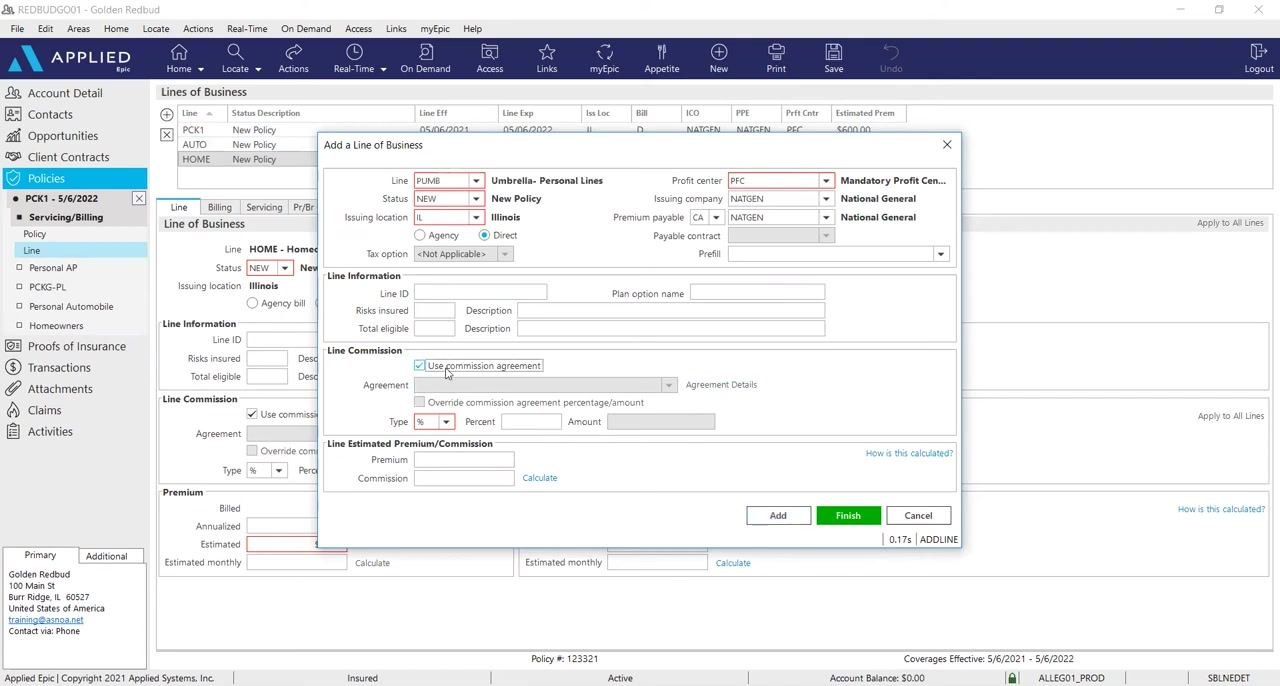The height and width of the screenshot is (686, 1280).
Task: Click the Save toolbar icon
Action: pos(833,52)
